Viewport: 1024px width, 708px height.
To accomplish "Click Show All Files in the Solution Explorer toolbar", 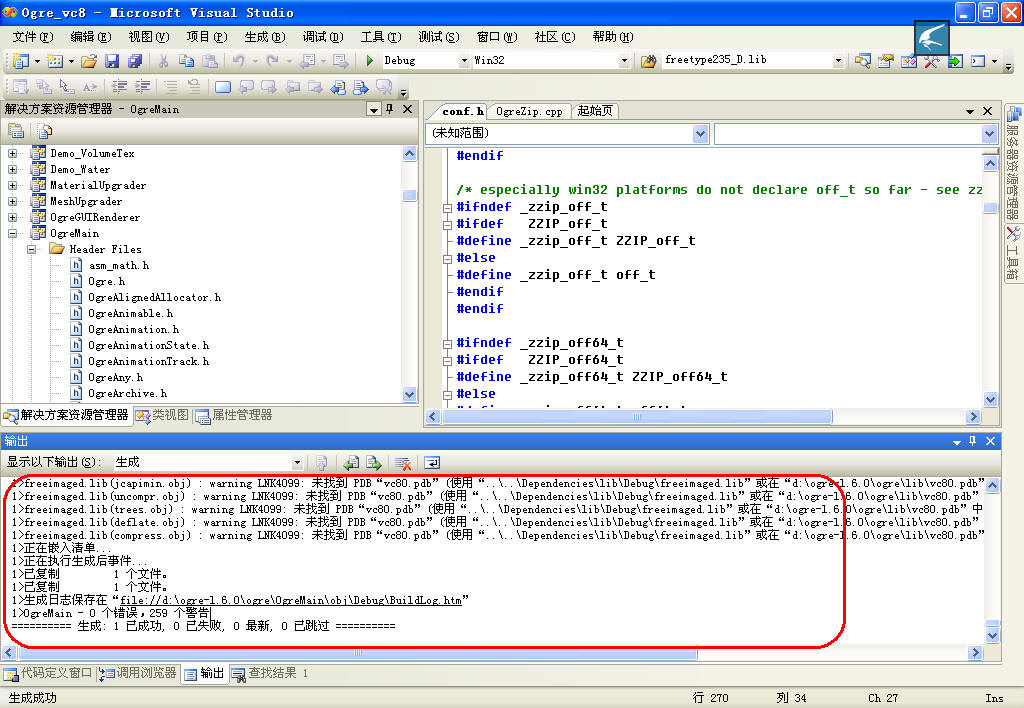I will pos(44,131).
